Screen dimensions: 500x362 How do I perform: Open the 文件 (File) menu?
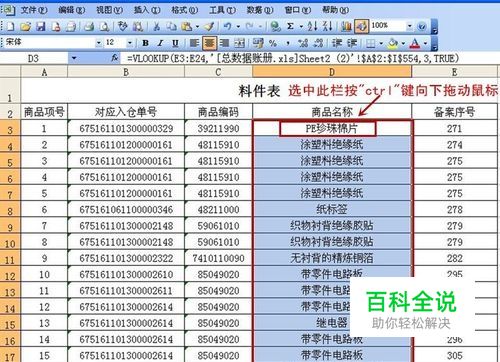coord(34,10)
